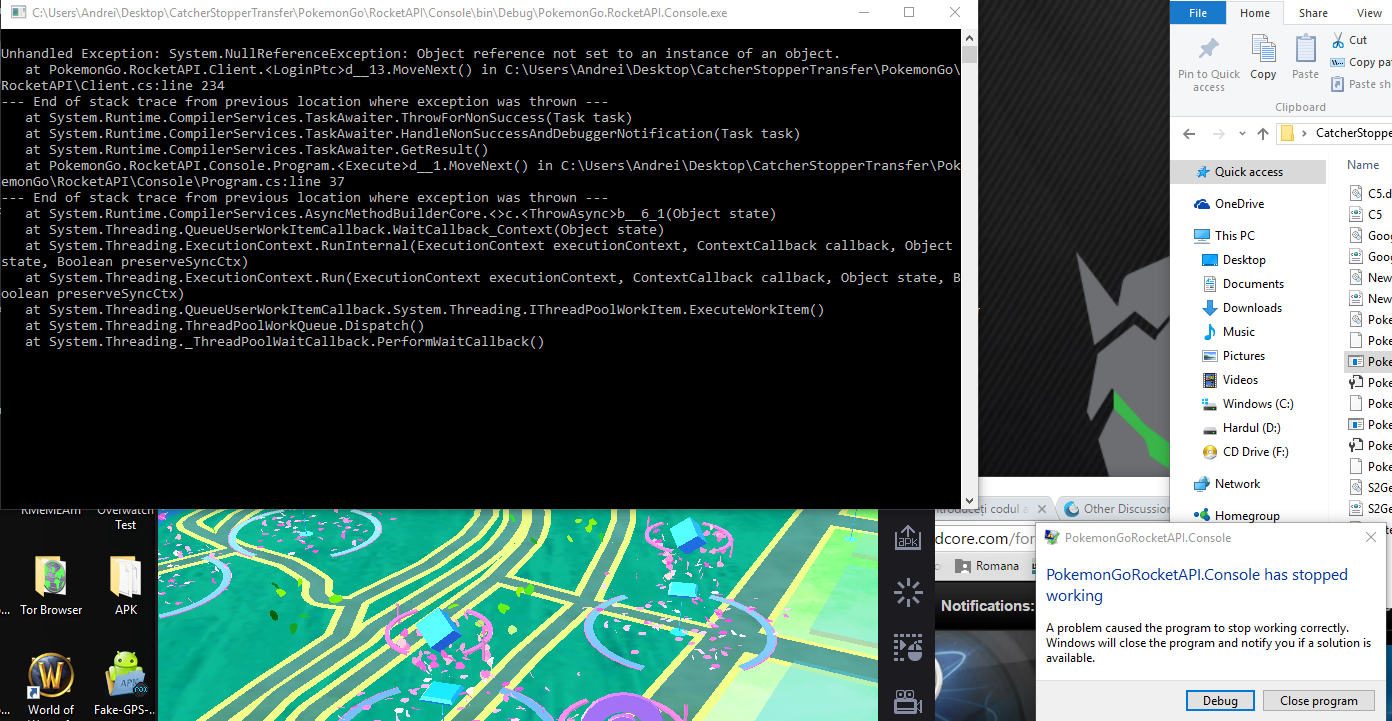Open Fake-GPS APK desktop file
This screenshot has height=721, width=1392.
(x=126, y=685)
